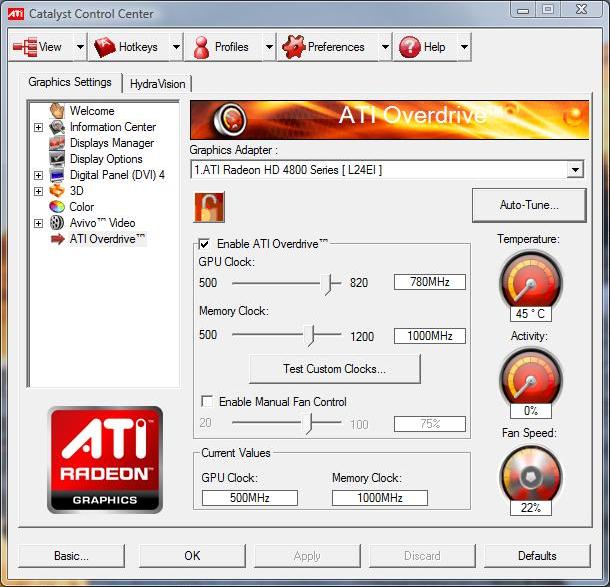
Task: Expand the Digital Panel (DVI) 4 node
Action: (x=39, y=175)
